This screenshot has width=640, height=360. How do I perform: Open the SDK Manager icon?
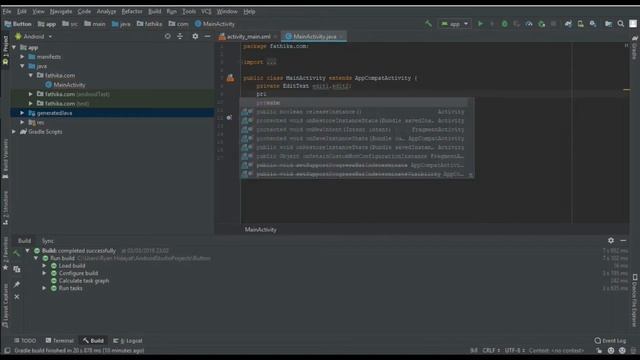(593, 24)
